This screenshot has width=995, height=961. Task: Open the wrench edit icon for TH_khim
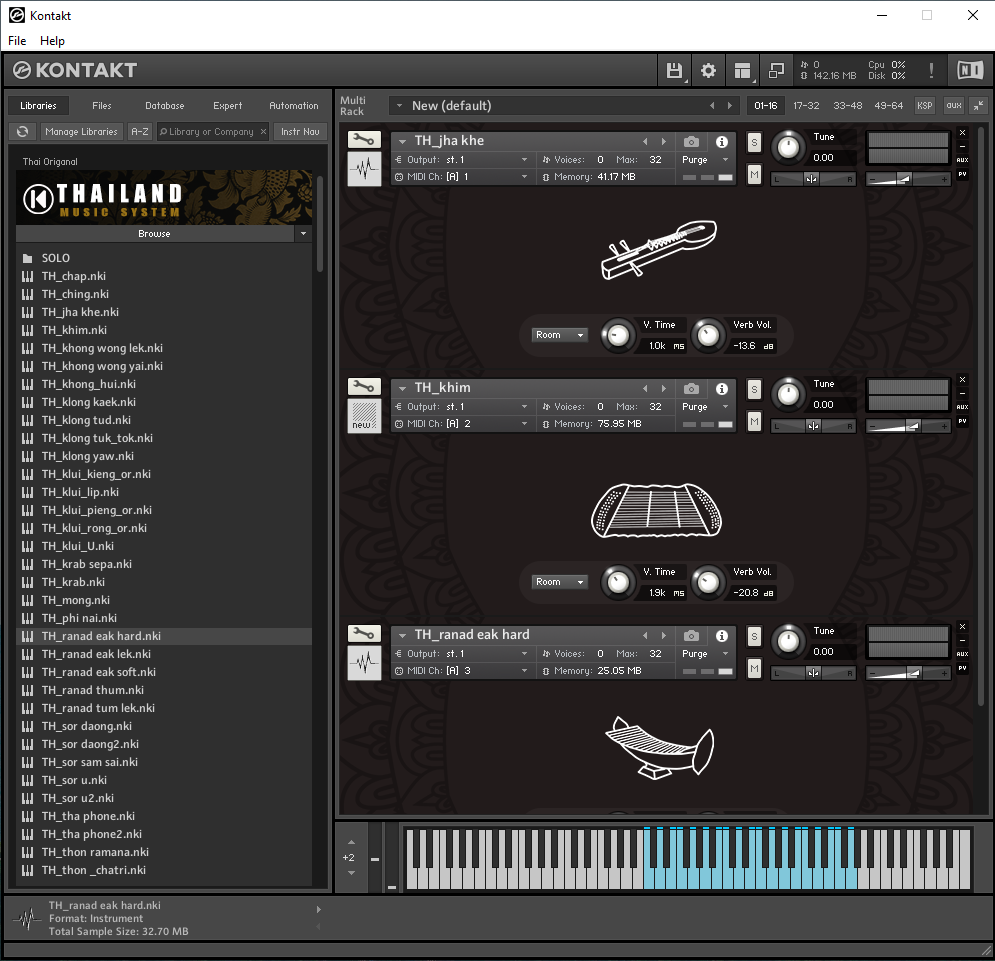click(364, 387)
